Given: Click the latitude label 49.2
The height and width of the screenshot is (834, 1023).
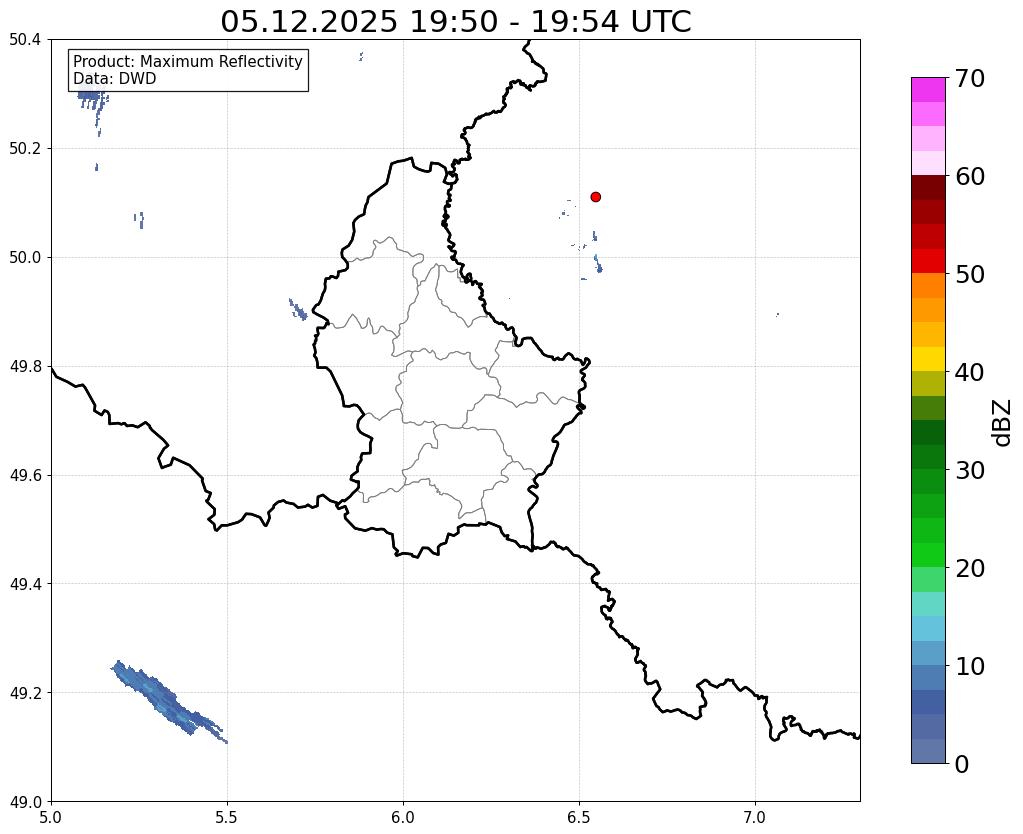Looking at the screenshot, I should click(25, 693).
